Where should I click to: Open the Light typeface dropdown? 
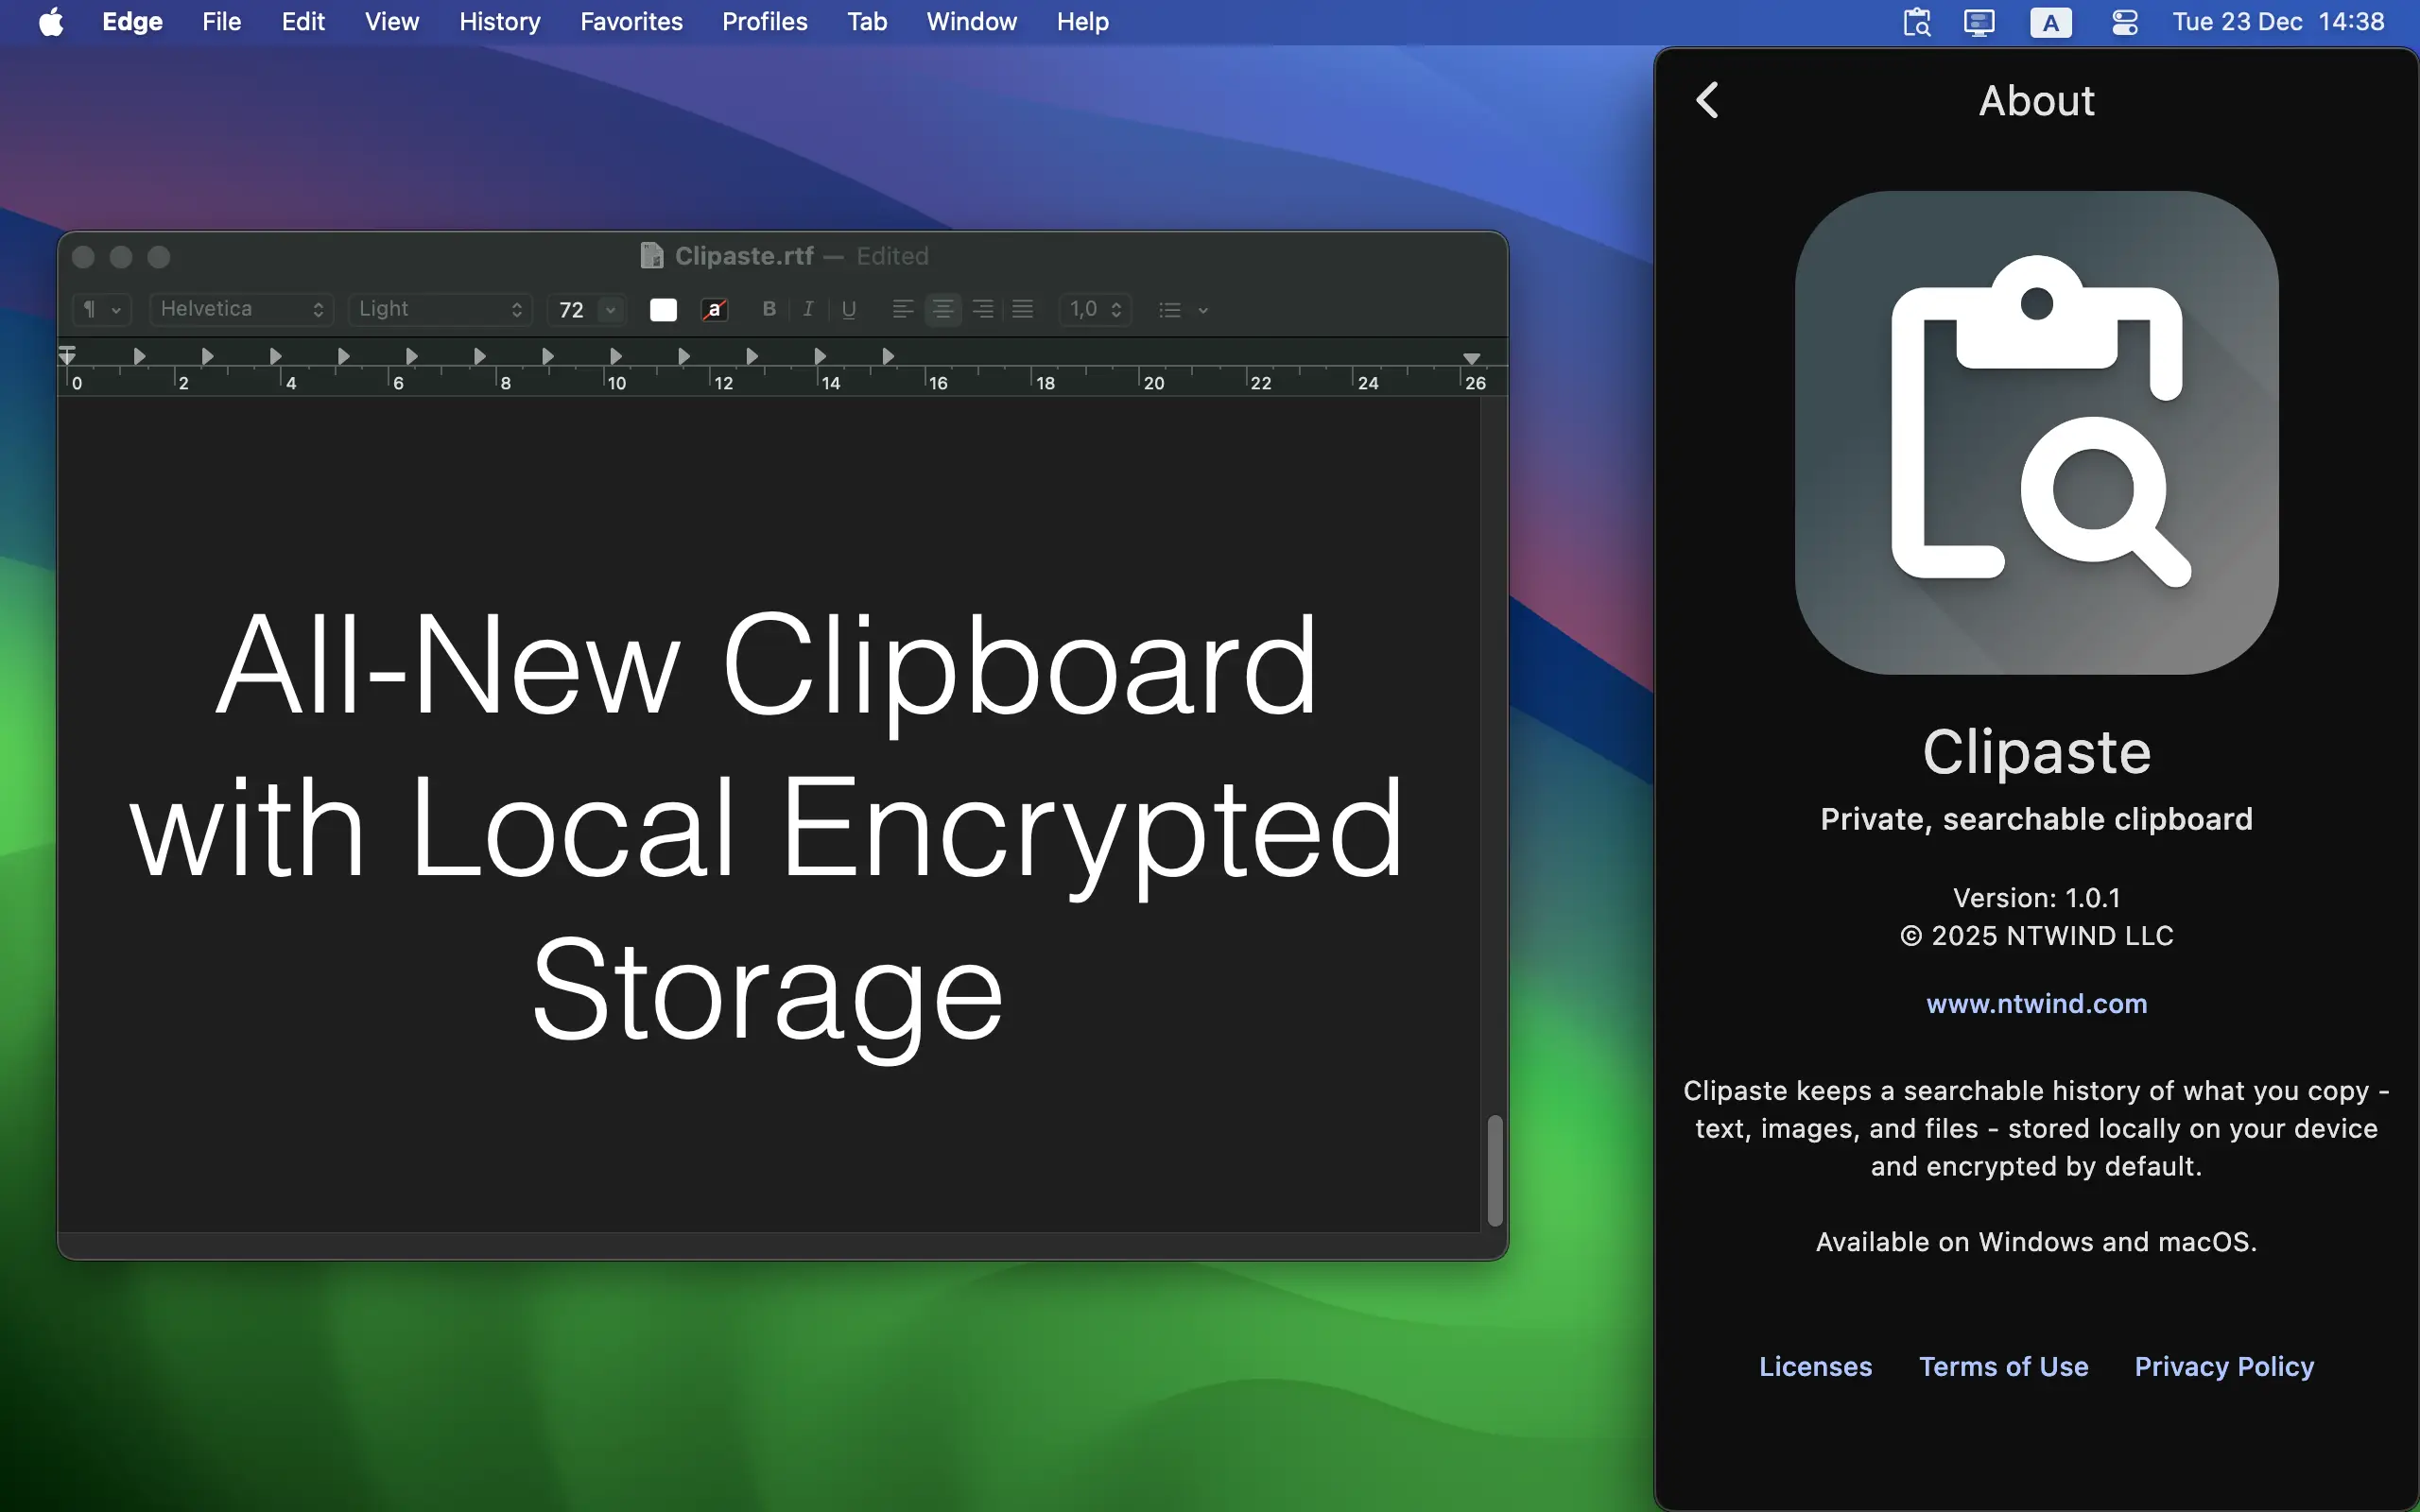point(440,309)
